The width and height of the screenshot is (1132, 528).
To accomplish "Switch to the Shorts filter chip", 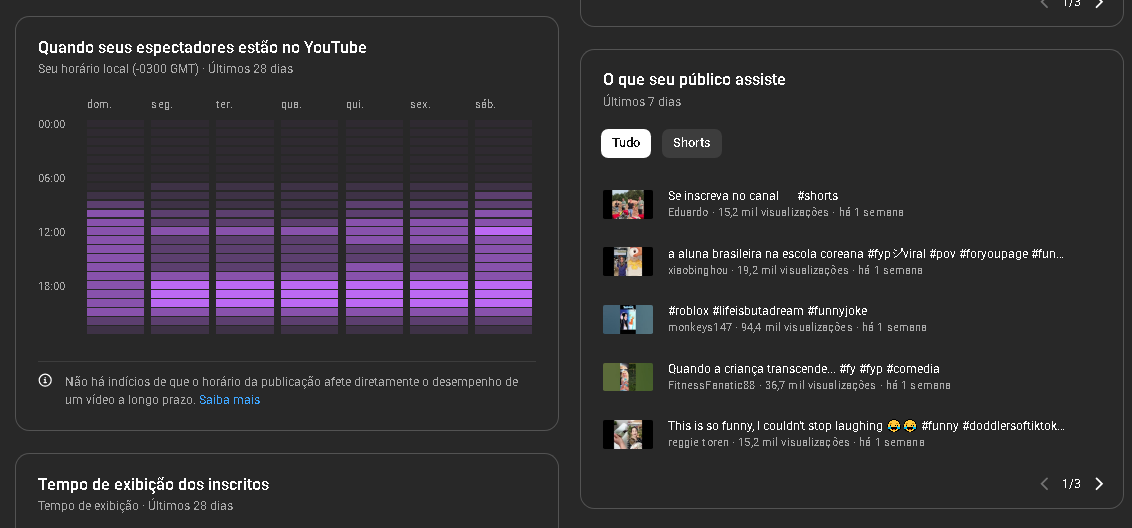I will click(x=691, y=143).
